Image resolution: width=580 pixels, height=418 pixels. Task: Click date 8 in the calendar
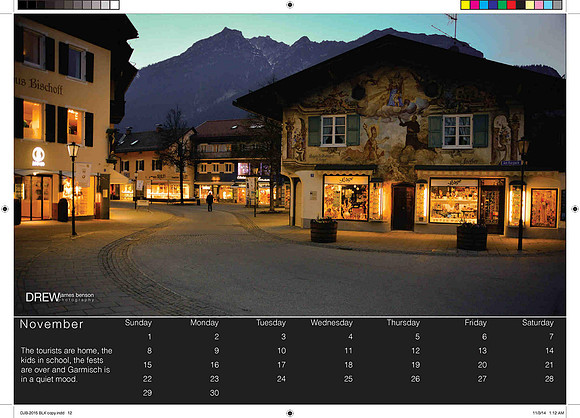(x=149, y=351)
